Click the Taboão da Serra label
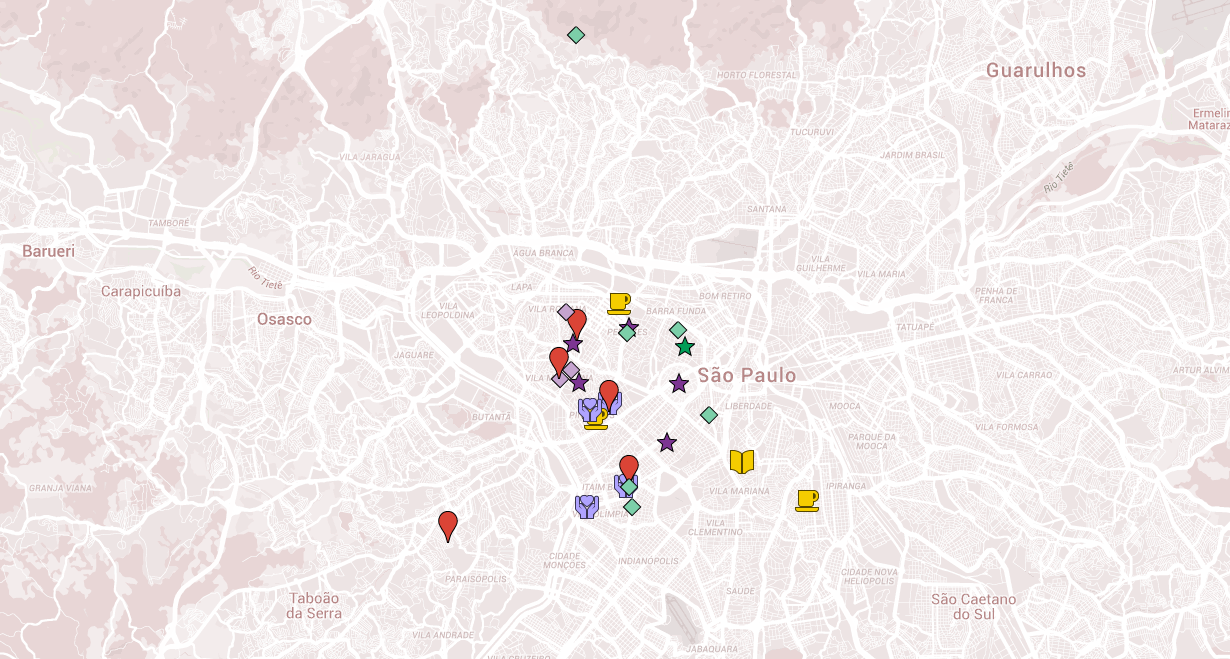 313,605
